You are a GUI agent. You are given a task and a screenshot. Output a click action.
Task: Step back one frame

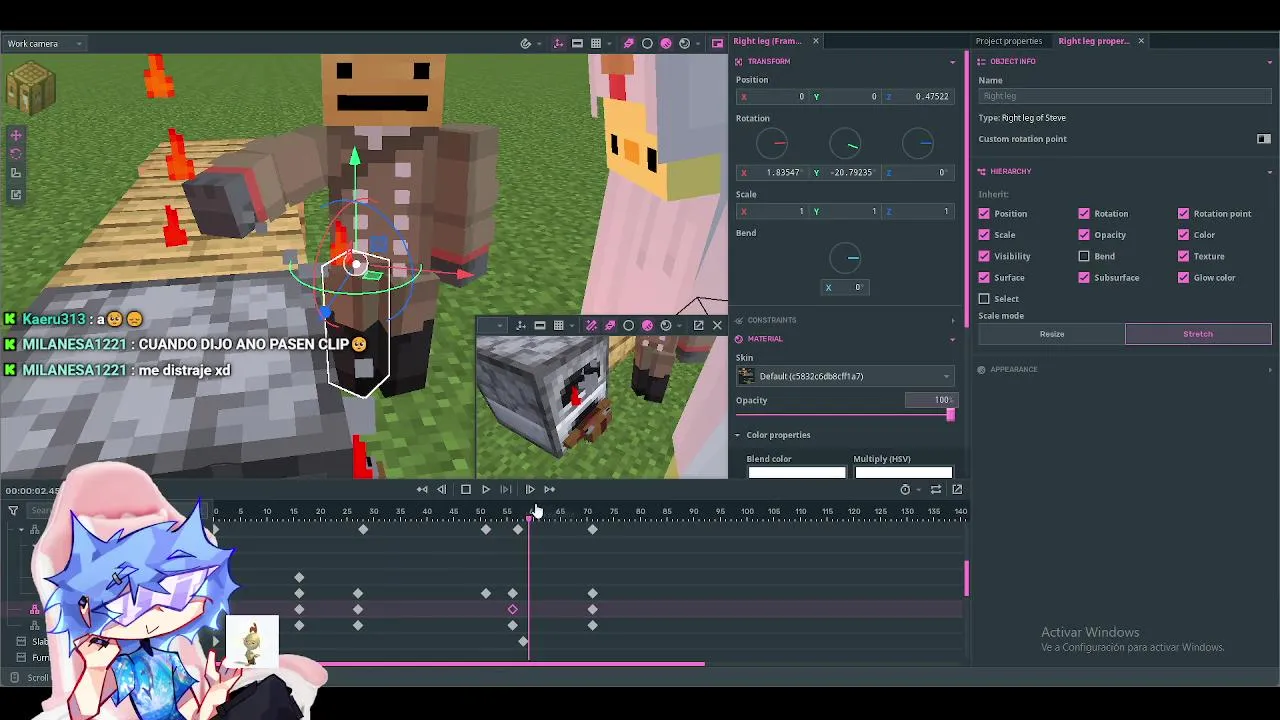[441, 489]
